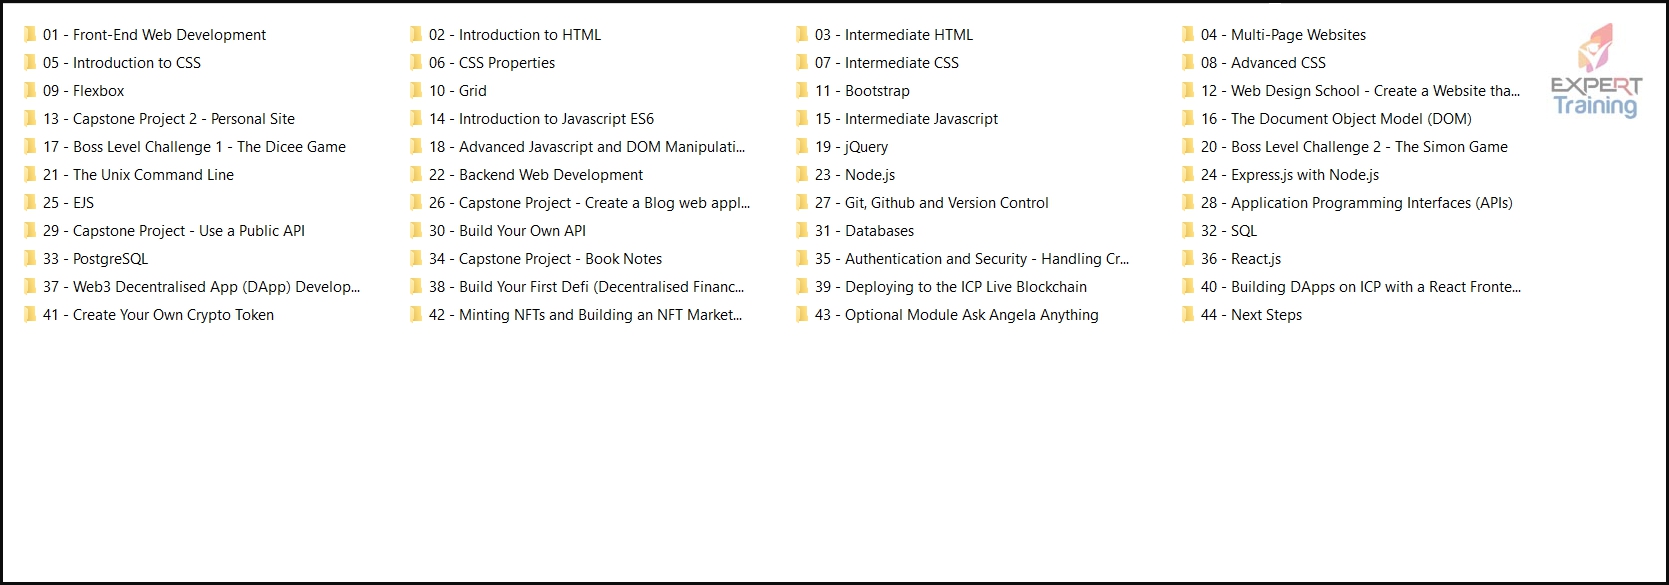Image resolution: width=1669 pixels, height=585 pixels.
Task: Click the folder icon beside 09 - Flexbox
Action: click(x=30, y=91)
